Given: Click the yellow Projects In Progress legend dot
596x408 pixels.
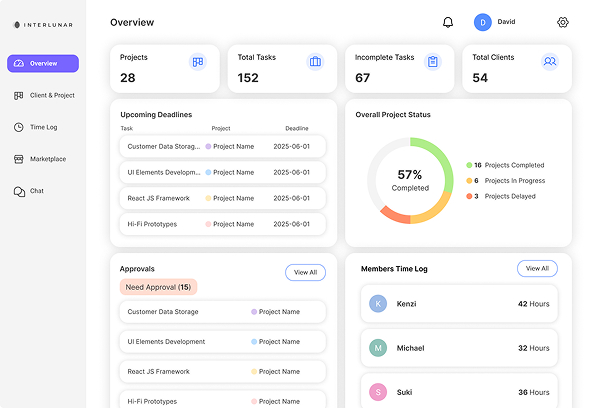Looking at the screenshot, I should (x=469, y=181).
